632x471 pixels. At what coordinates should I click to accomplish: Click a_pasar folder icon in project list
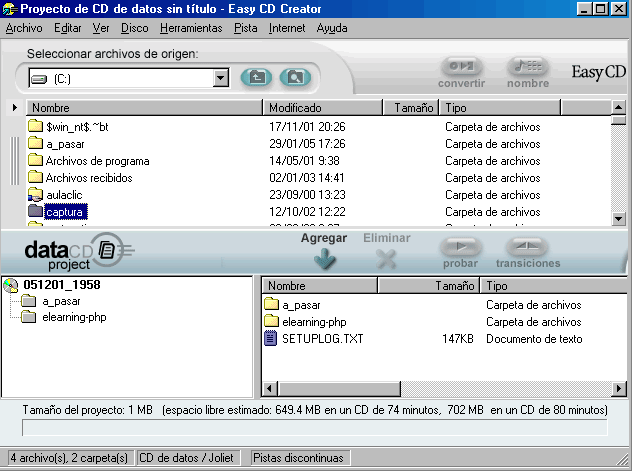coord(271,304)
